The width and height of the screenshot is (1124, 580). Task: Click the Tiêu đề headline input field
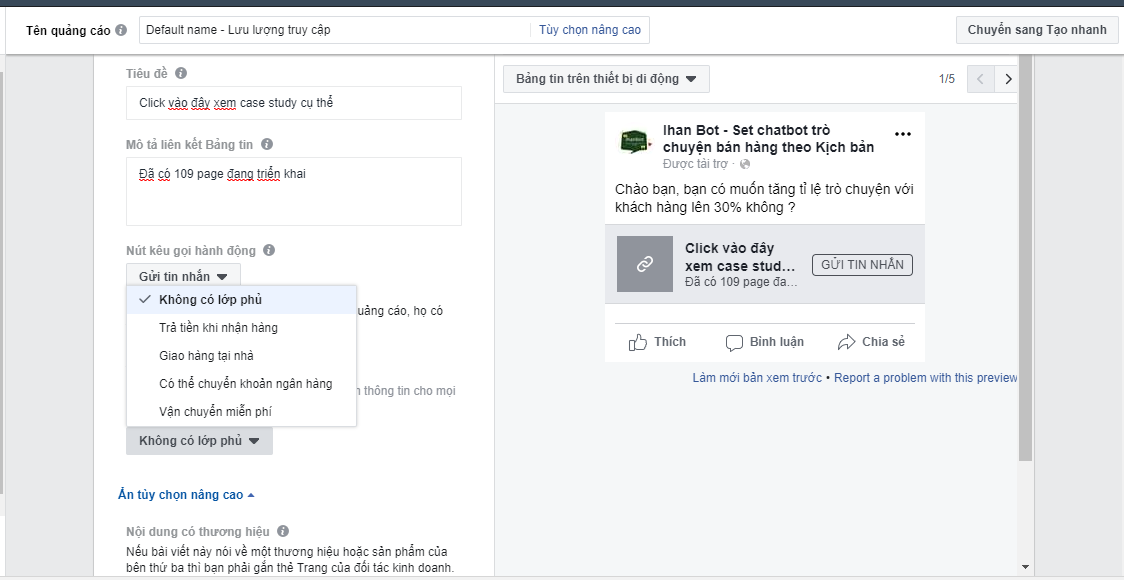click(294, 103)
